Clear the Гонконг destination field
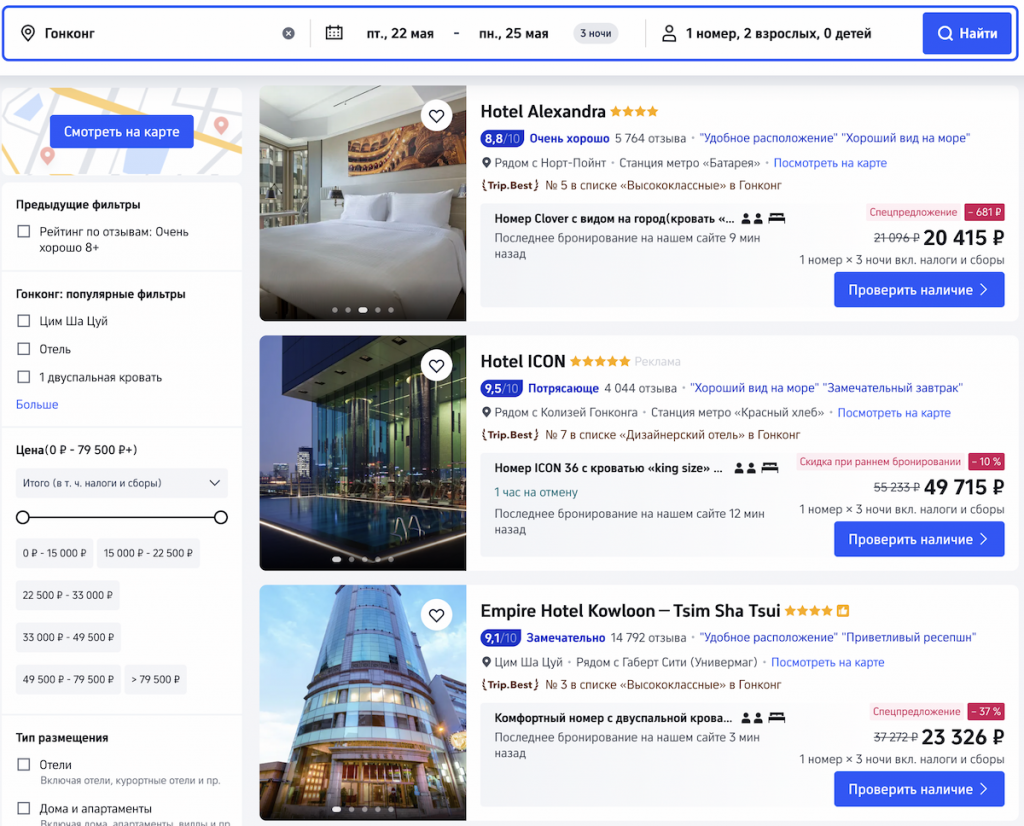Image resolution: width=1024 pixels, height=826 pixels. 289,33
